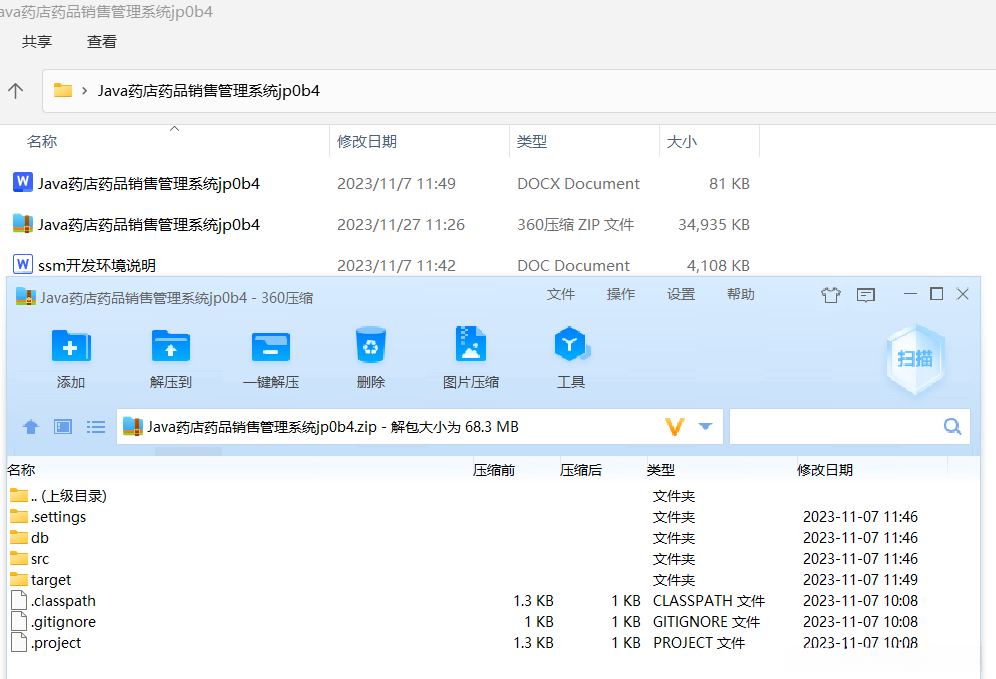This screenshot has width=996, height=679.
Task: Switch to the list view mode button
Action: pos(96,427)
